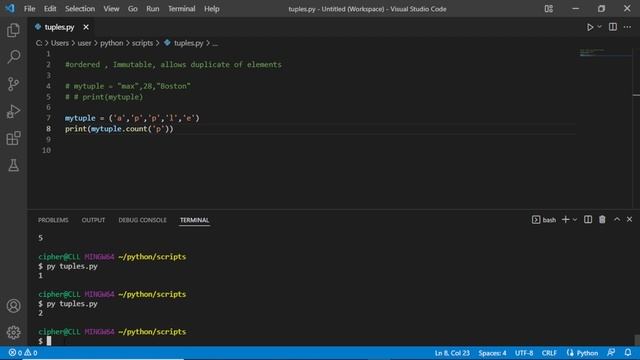This screenshot has height=360, width=640.
Task: Close the bottom panel
Action: [629, 220]
